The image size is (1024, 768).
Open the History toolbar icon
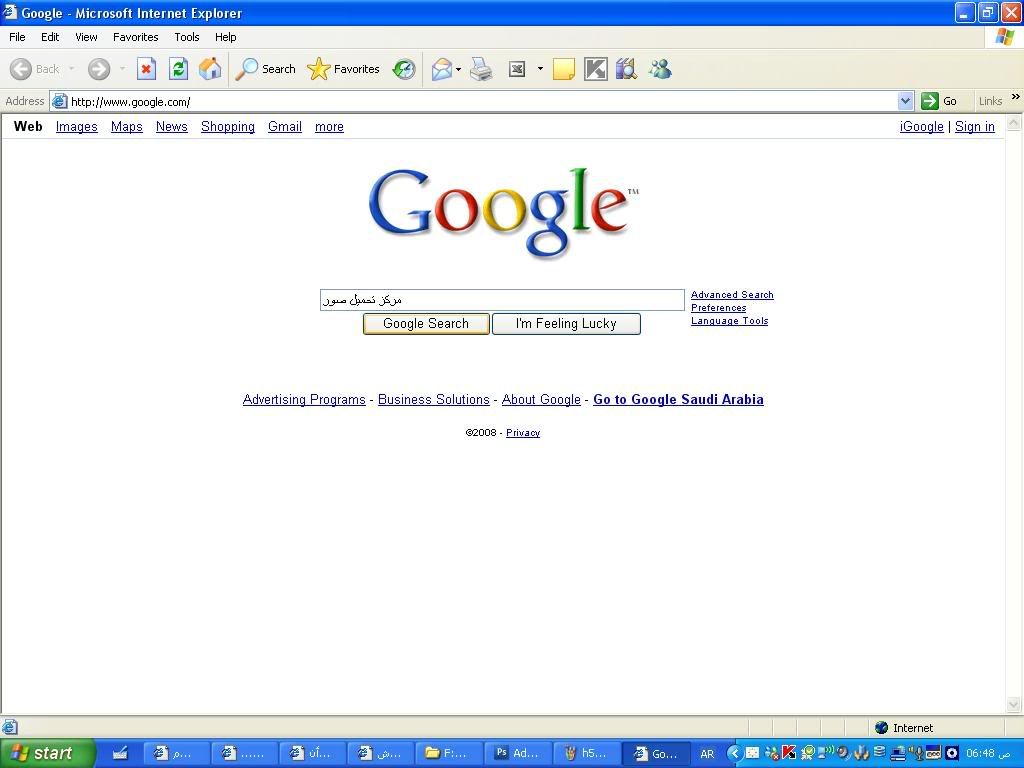tap(404, 69)
